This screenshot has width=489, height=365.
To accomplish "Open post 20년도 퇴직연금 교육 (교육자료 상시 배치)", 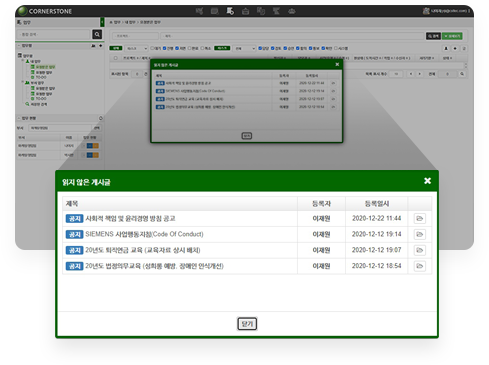I will click(x=143, y=250).
